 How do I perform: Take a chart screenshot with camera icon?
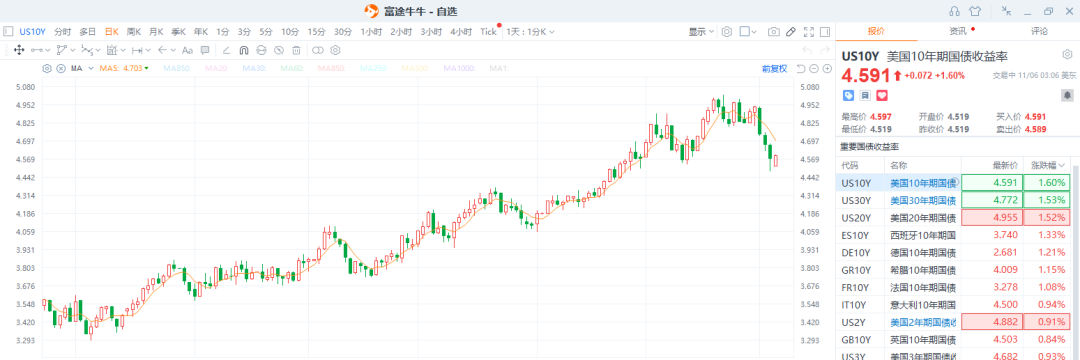[774, 32]
